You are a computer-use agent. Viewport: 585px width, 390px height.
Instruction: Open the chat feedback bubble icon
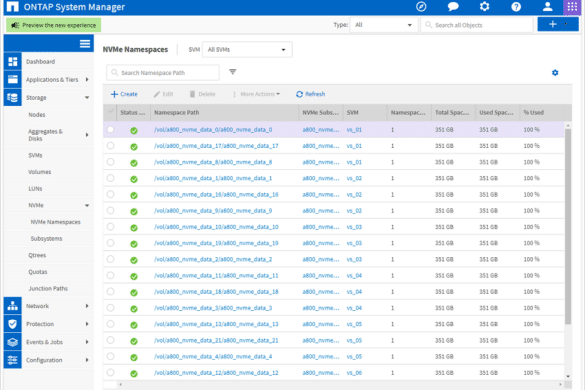click(x=453, y=7)
